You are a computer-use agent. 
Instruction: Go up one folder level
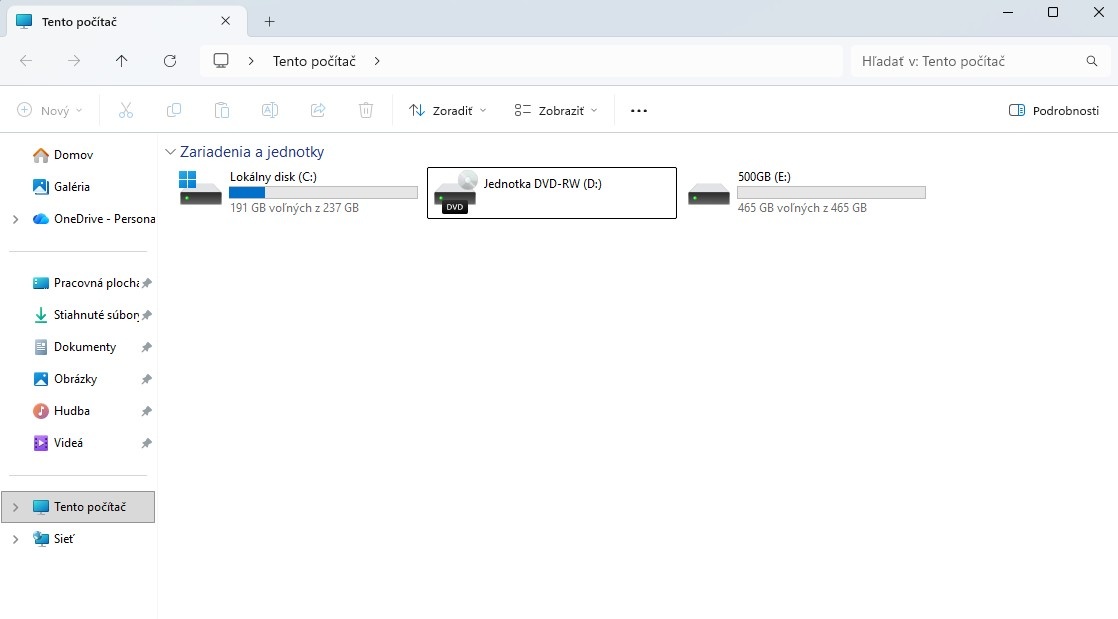[x=122, y=61]
